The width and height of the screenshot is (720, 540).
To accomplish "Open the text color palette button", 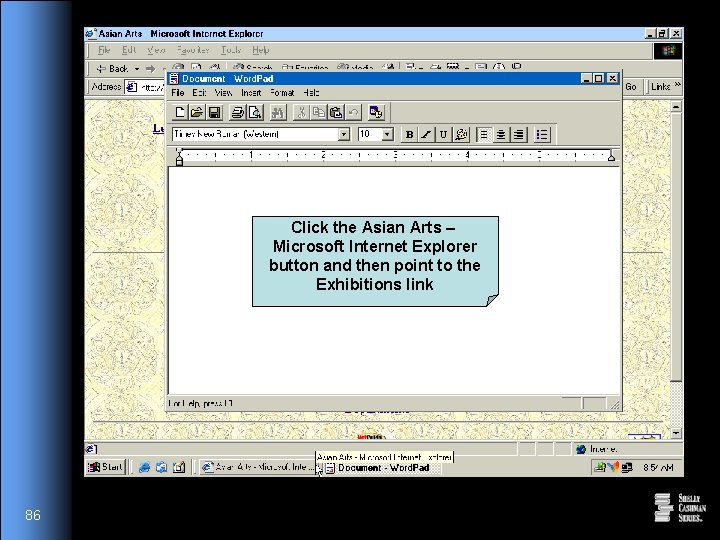I will [x=461, y=135].
